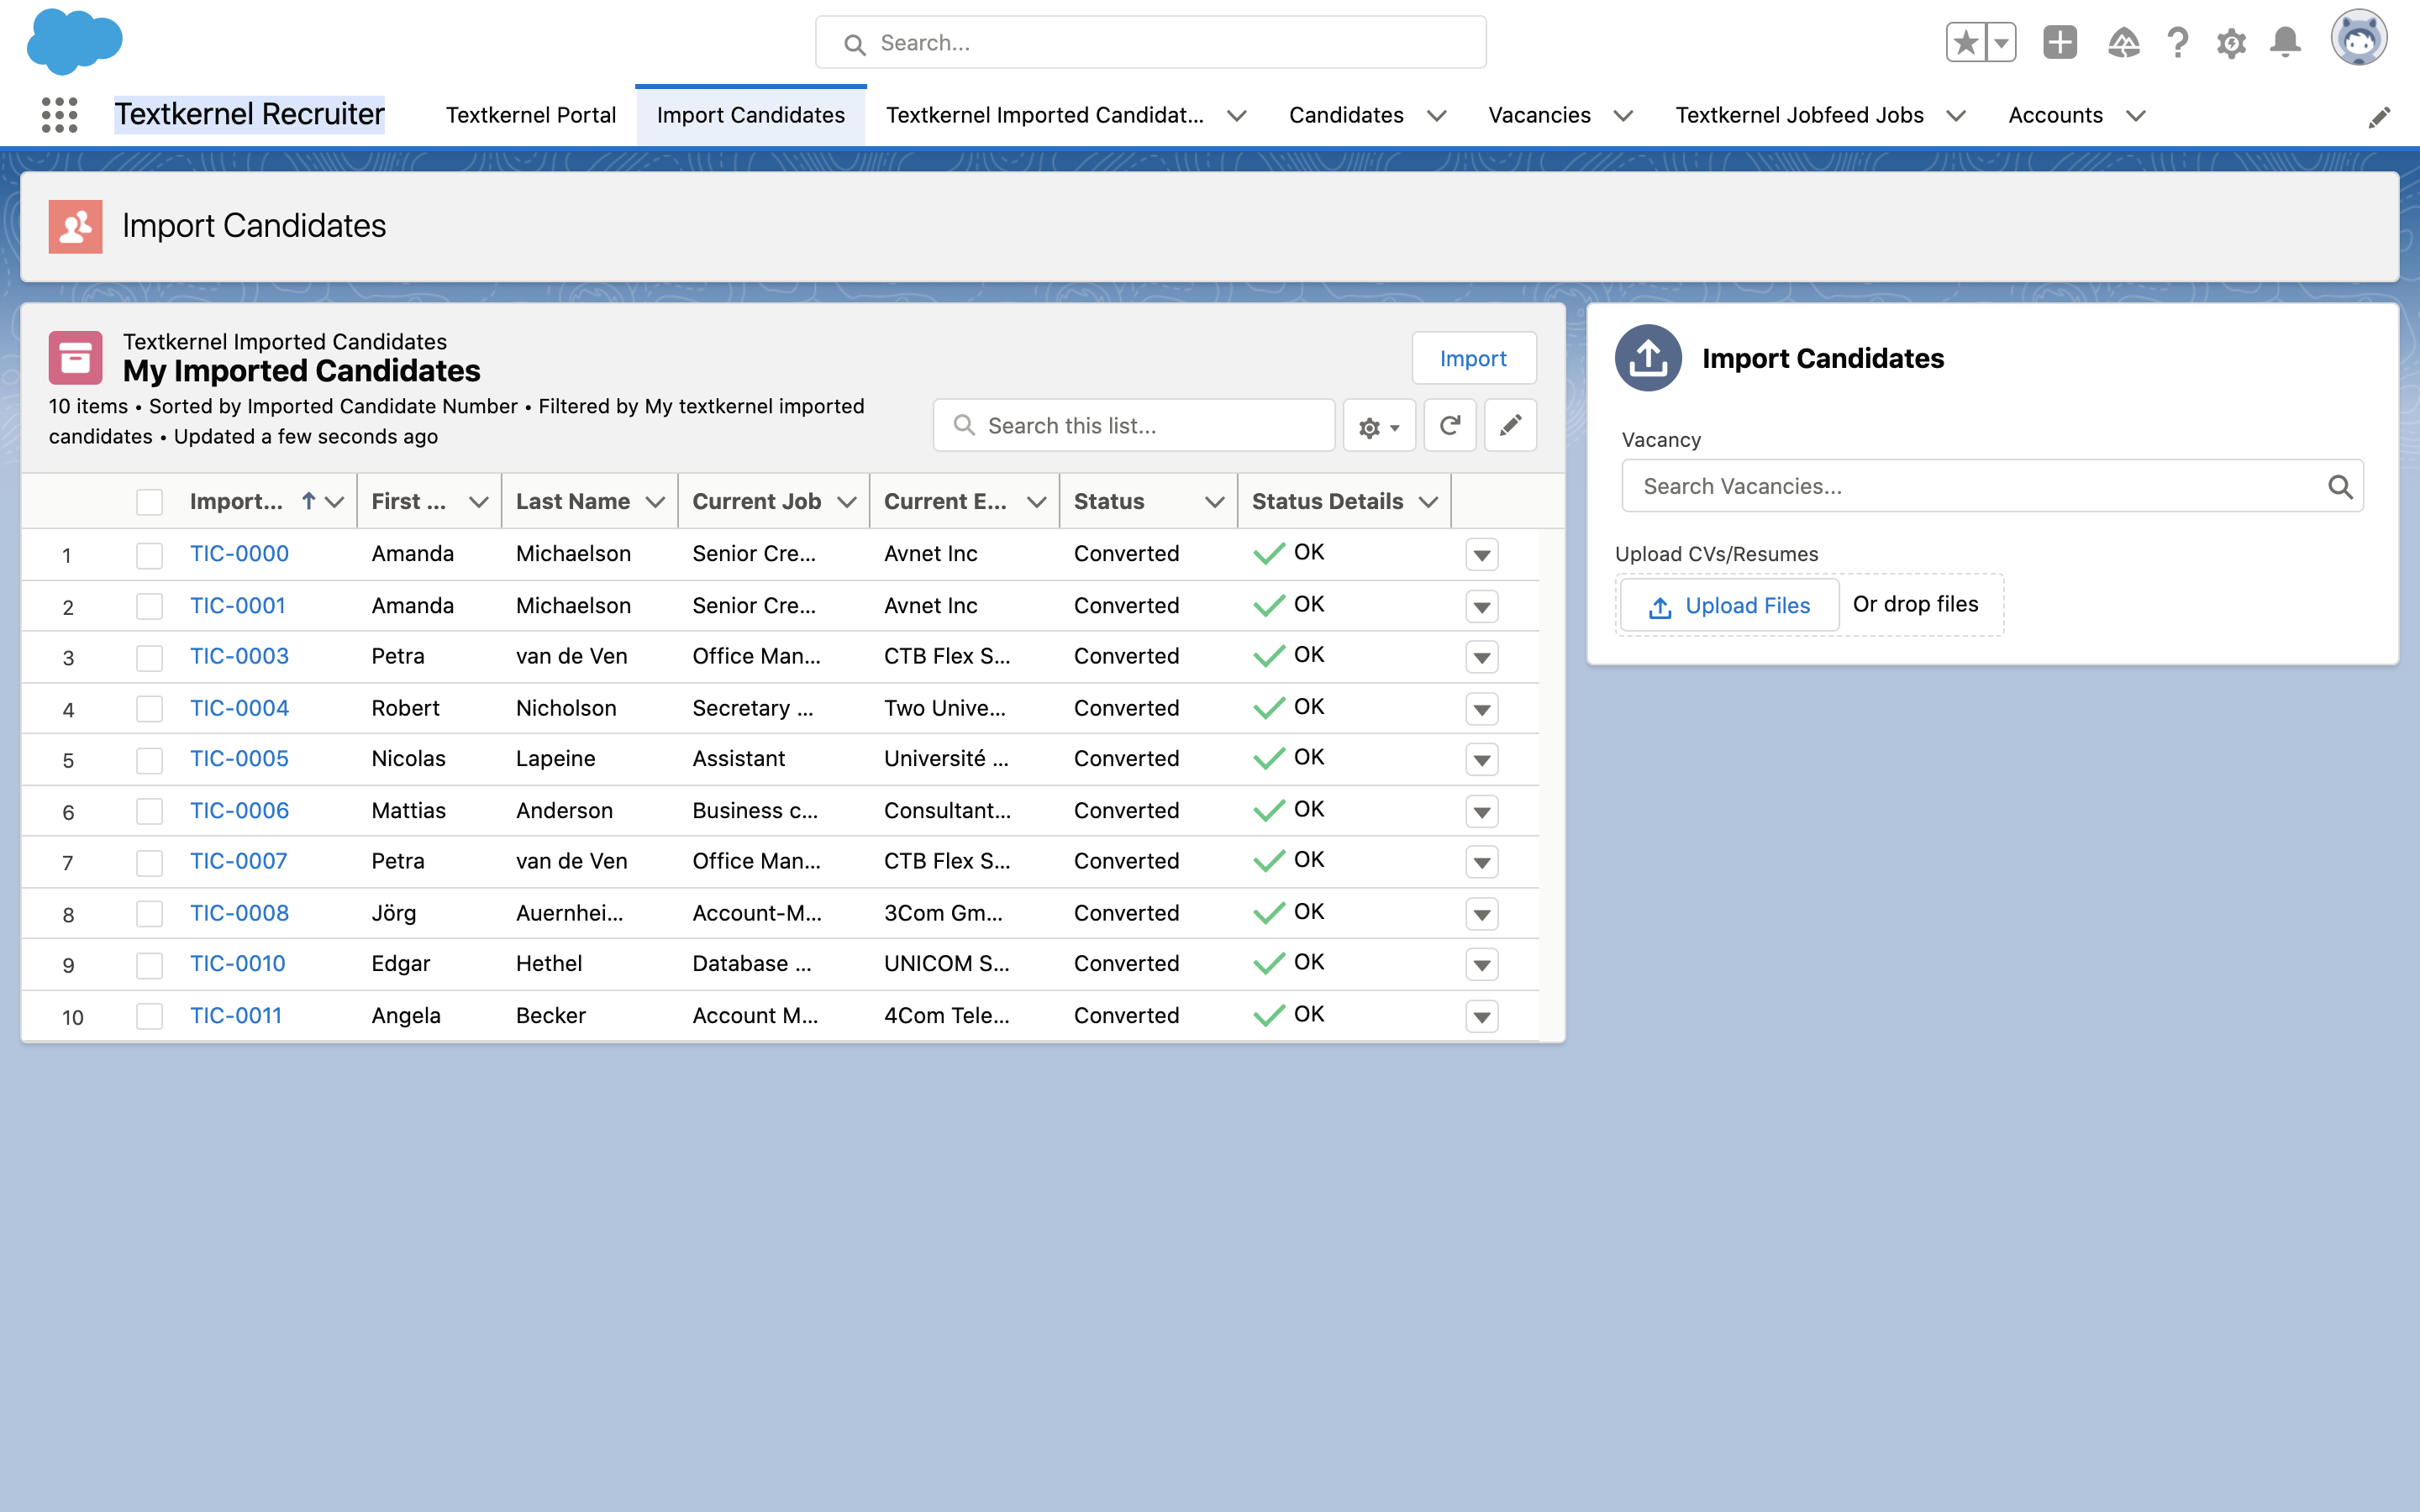This screenshot has width=2420, height=1512.
Task: Expand the Last Name column menu
Action: pyautogui.click(x=655, y=502)
